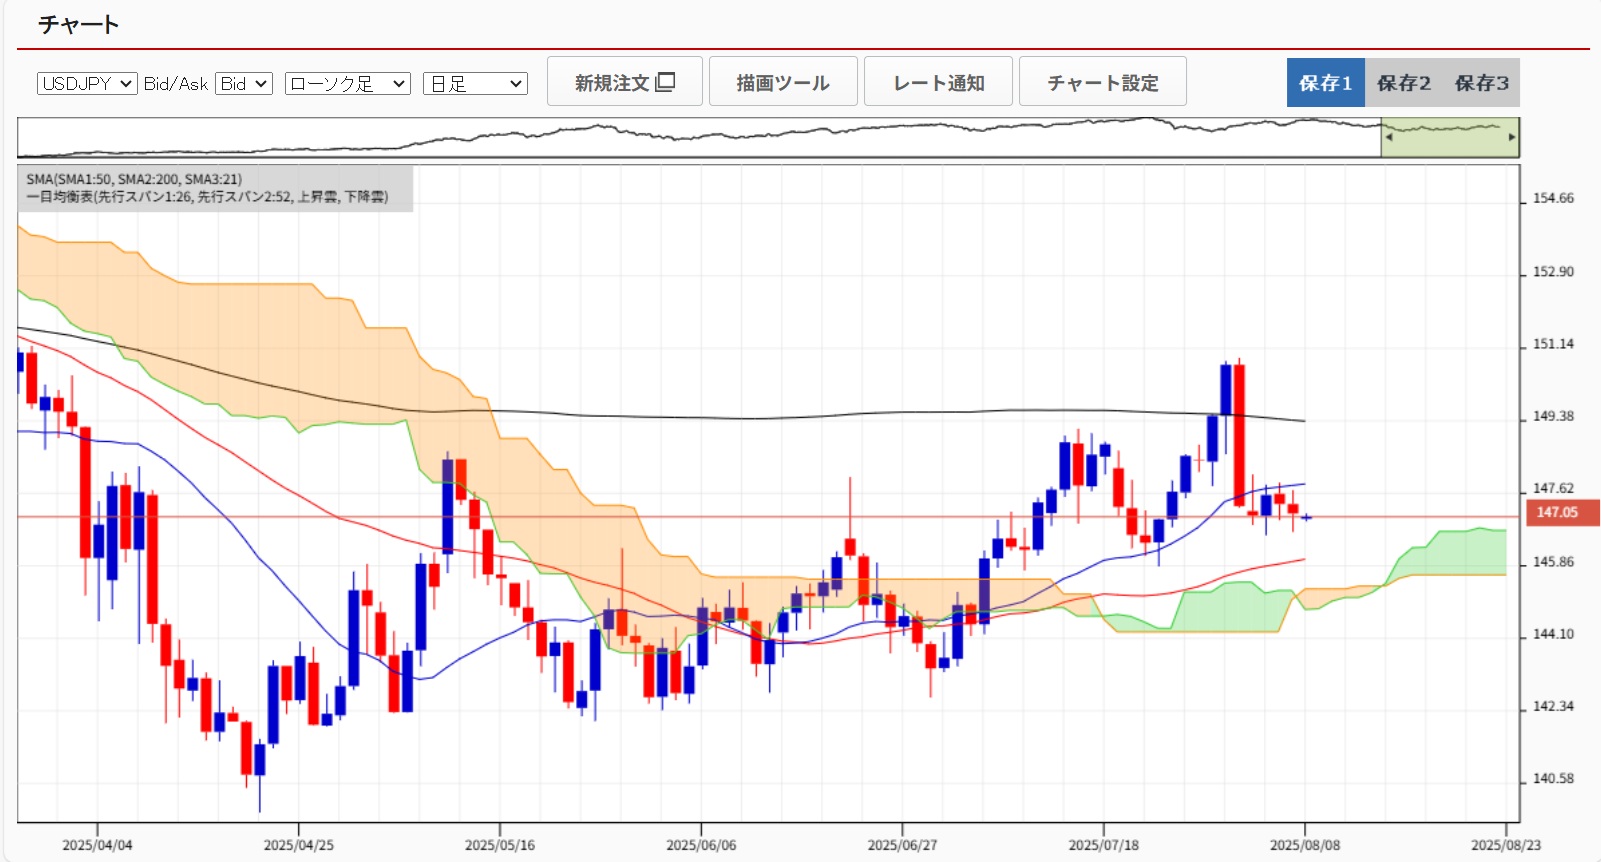Screen dimensions: 1601x862
Task: Click the 154.66 price axis label
Action: 1553,198
